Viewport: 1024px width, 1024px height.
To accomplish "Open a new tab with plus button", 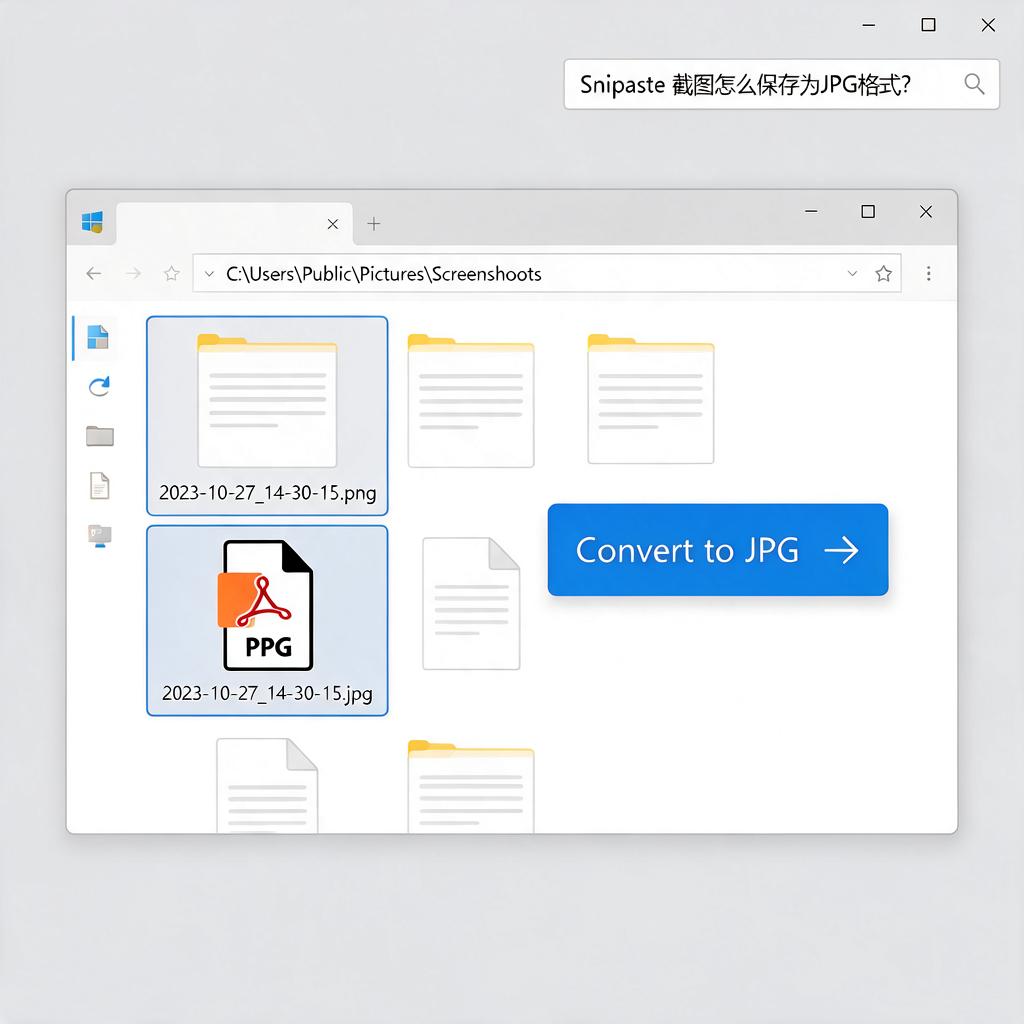I will coord(374,224).
